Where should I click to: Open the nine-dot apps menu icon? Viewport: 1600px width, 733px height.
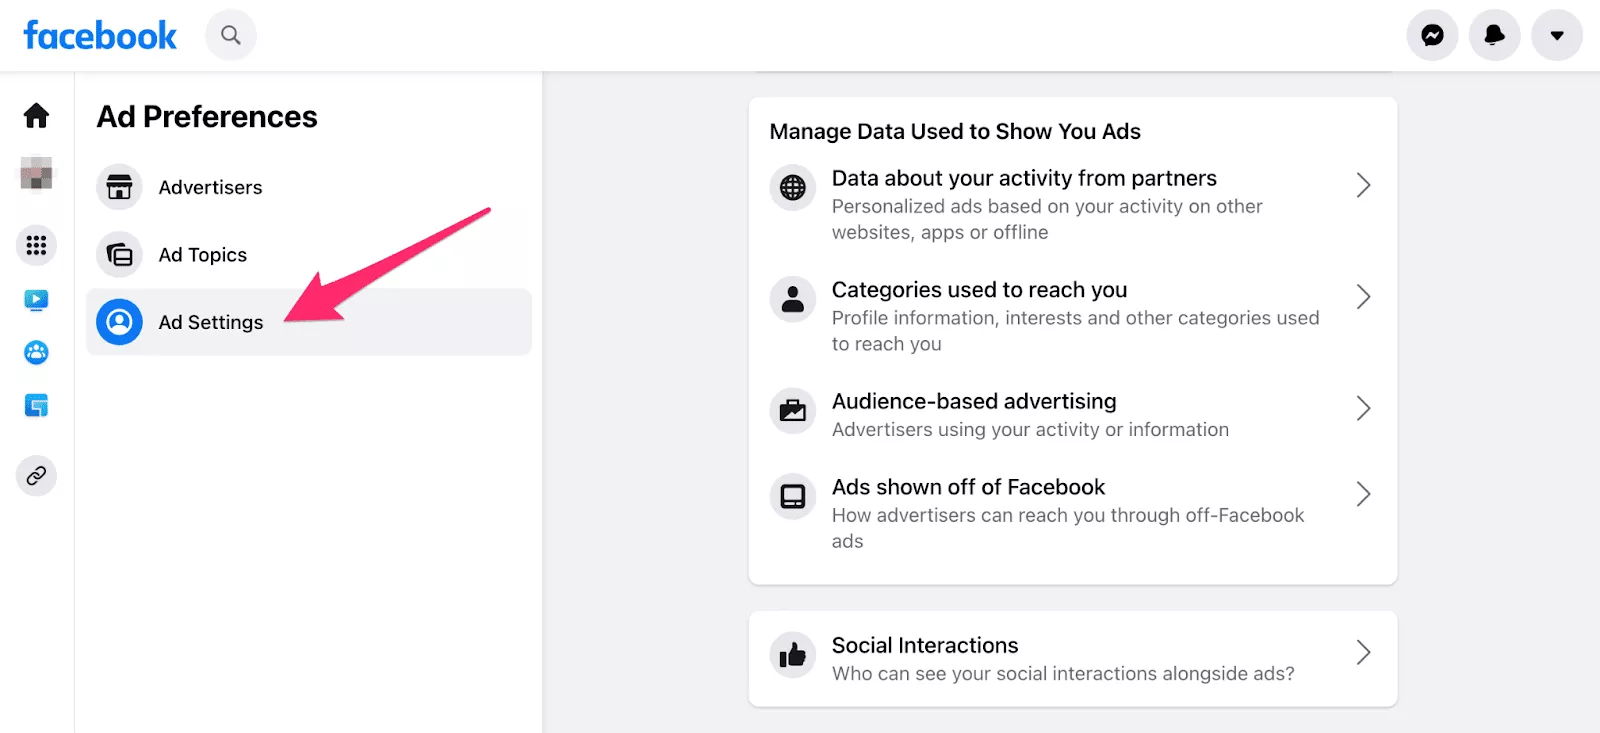(37, 245)
